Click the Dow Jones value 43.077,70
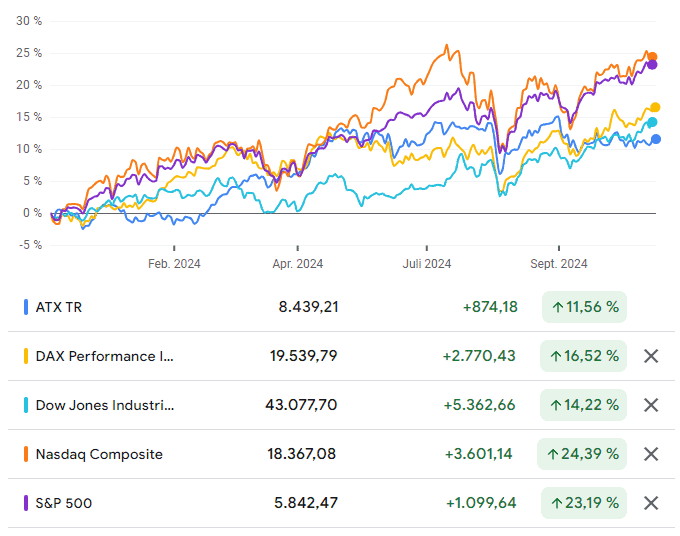The width and height of the screenshot is (680, 536). pos(301,405)
